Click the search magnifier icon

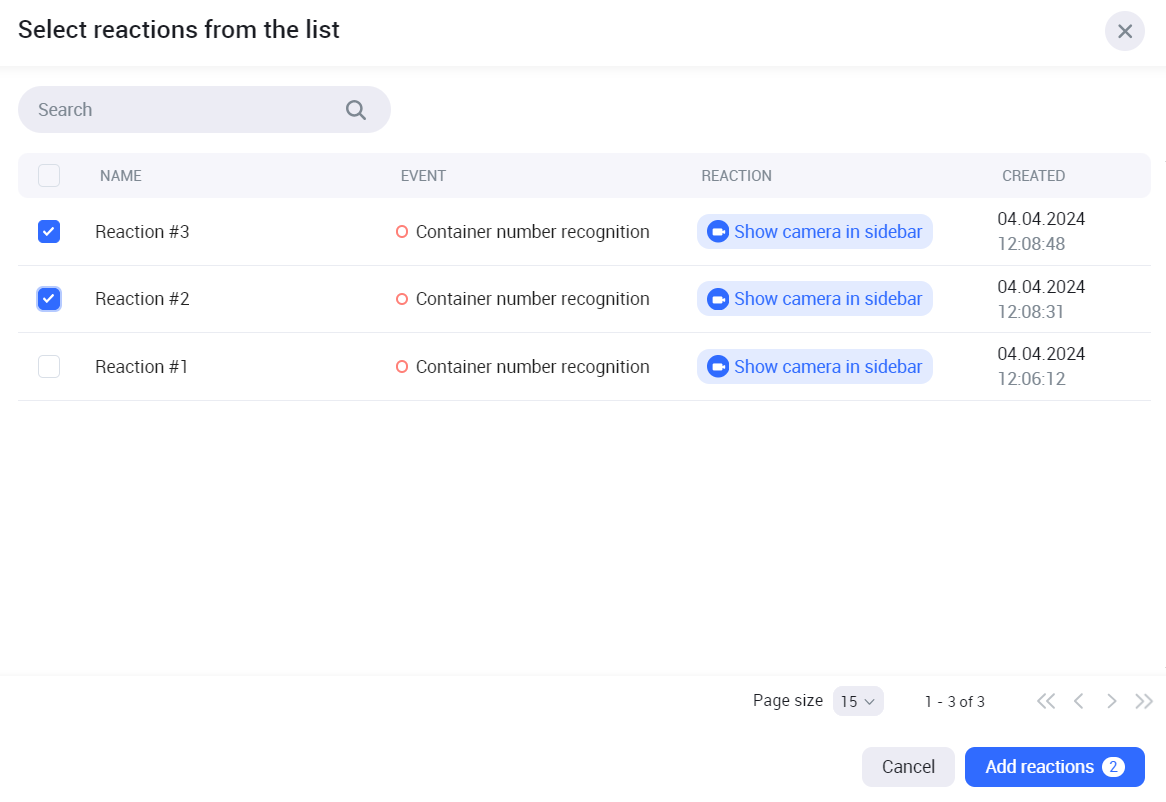(356, 110)
